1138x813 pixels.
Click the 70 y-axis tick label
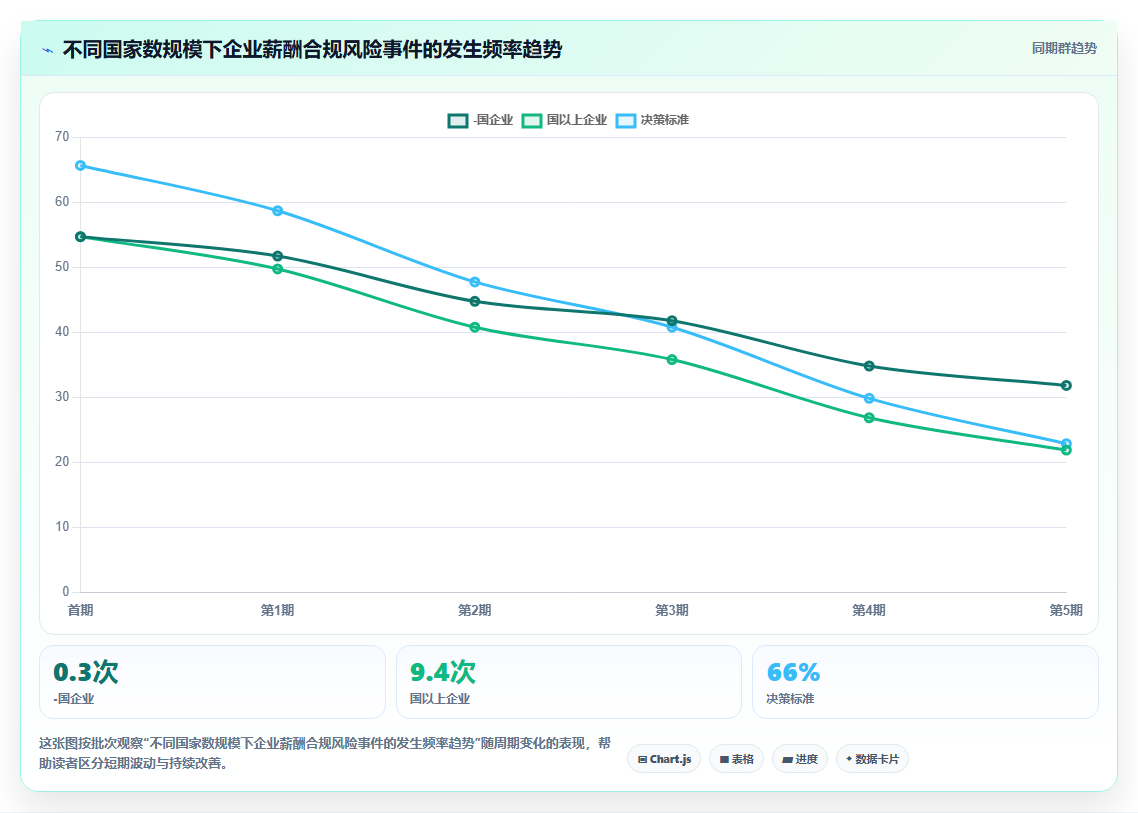[62, 137]
